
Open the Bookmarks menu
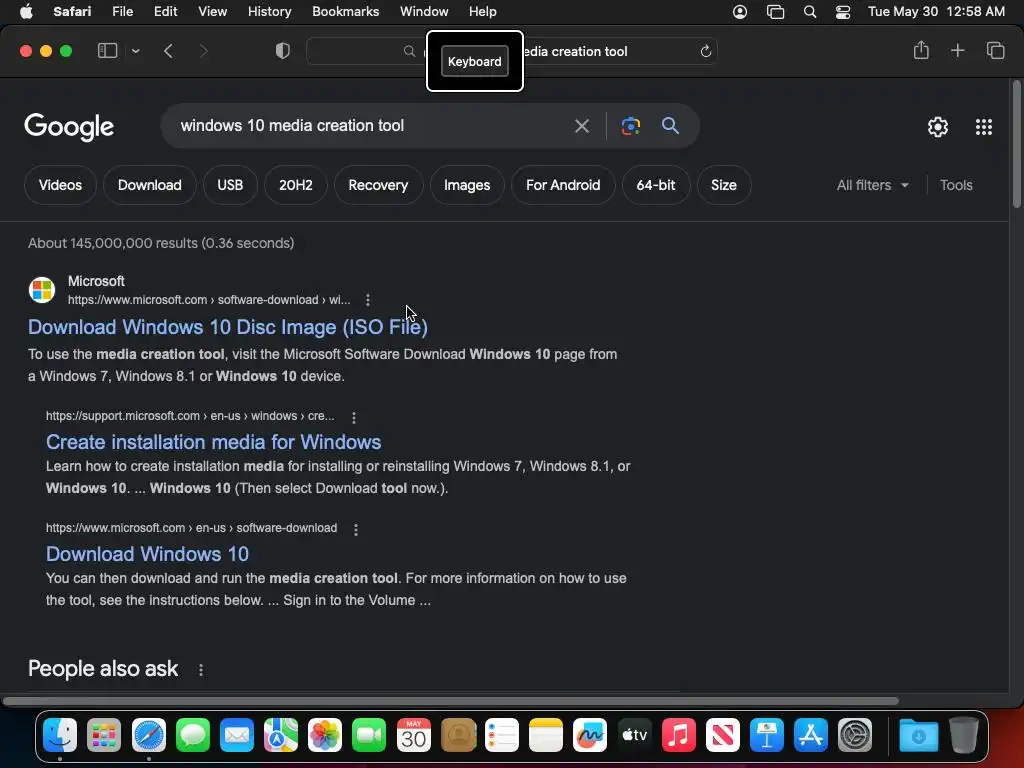click(345, 12)
